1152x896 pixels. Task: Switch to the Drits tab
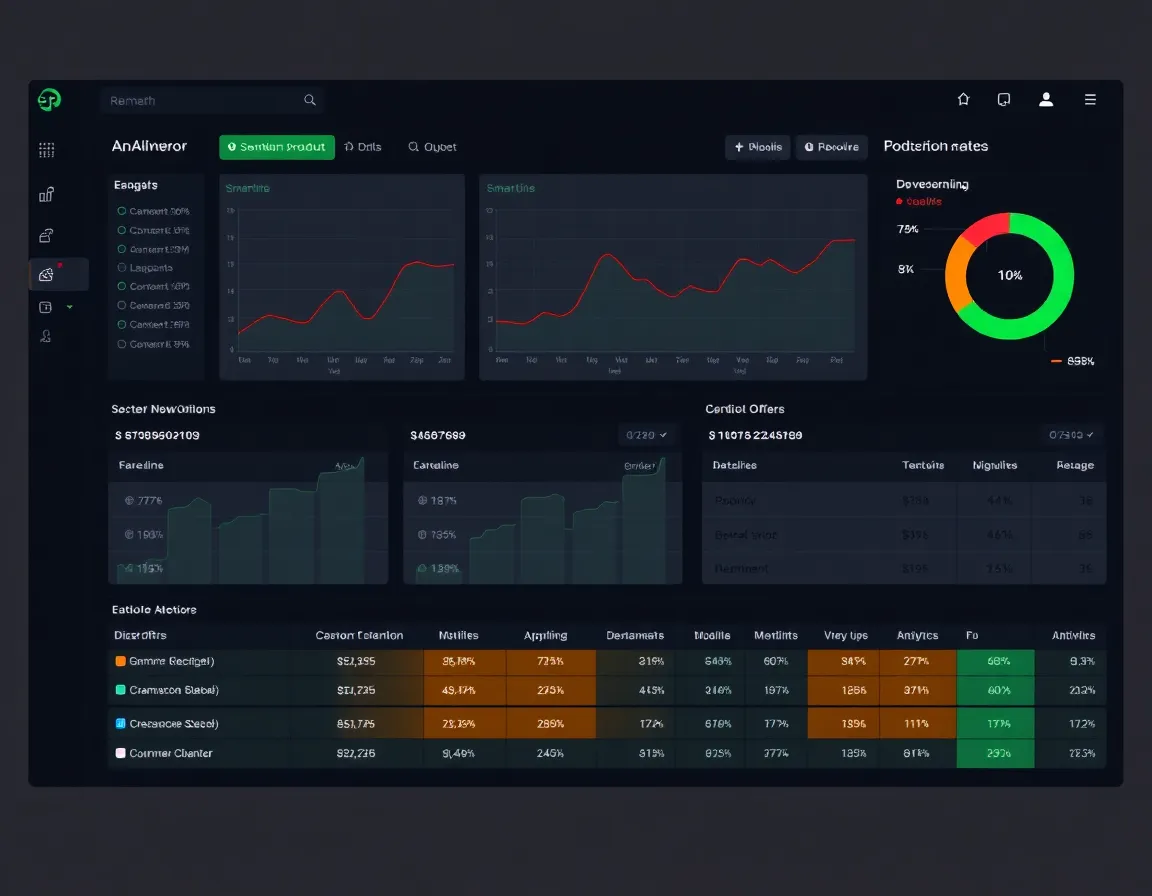(363, 147)
